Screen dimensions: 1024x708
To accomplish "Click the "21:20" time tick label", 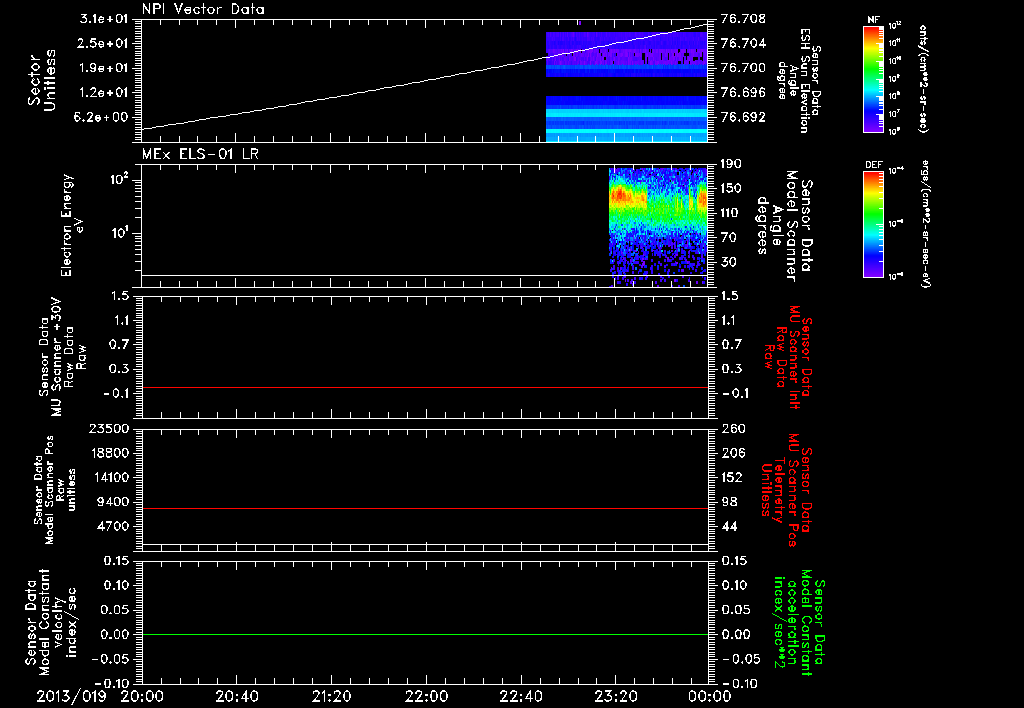I will [x=332, y=696].
